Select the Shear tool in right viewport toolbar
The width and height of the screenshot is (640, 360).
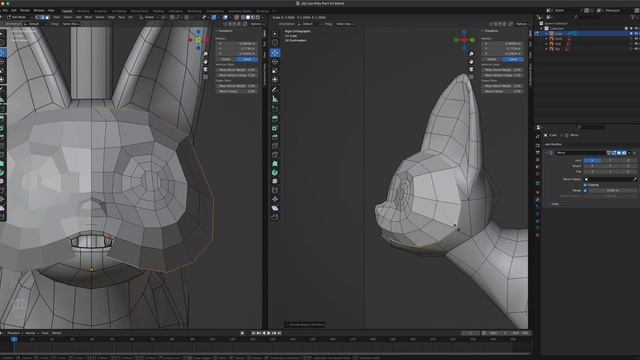click(275, 208)
